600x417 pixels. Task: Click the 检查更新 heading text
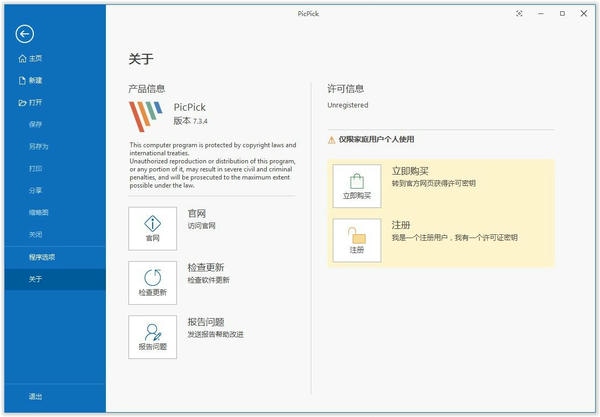tap(206, 267)
